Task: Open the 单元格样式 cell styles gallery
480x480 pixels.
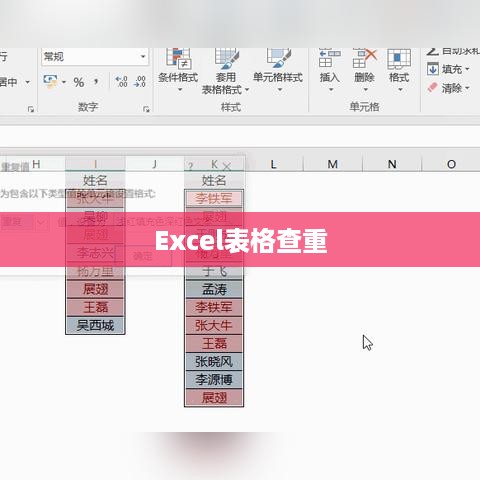Action: click(x=278, y=70)
